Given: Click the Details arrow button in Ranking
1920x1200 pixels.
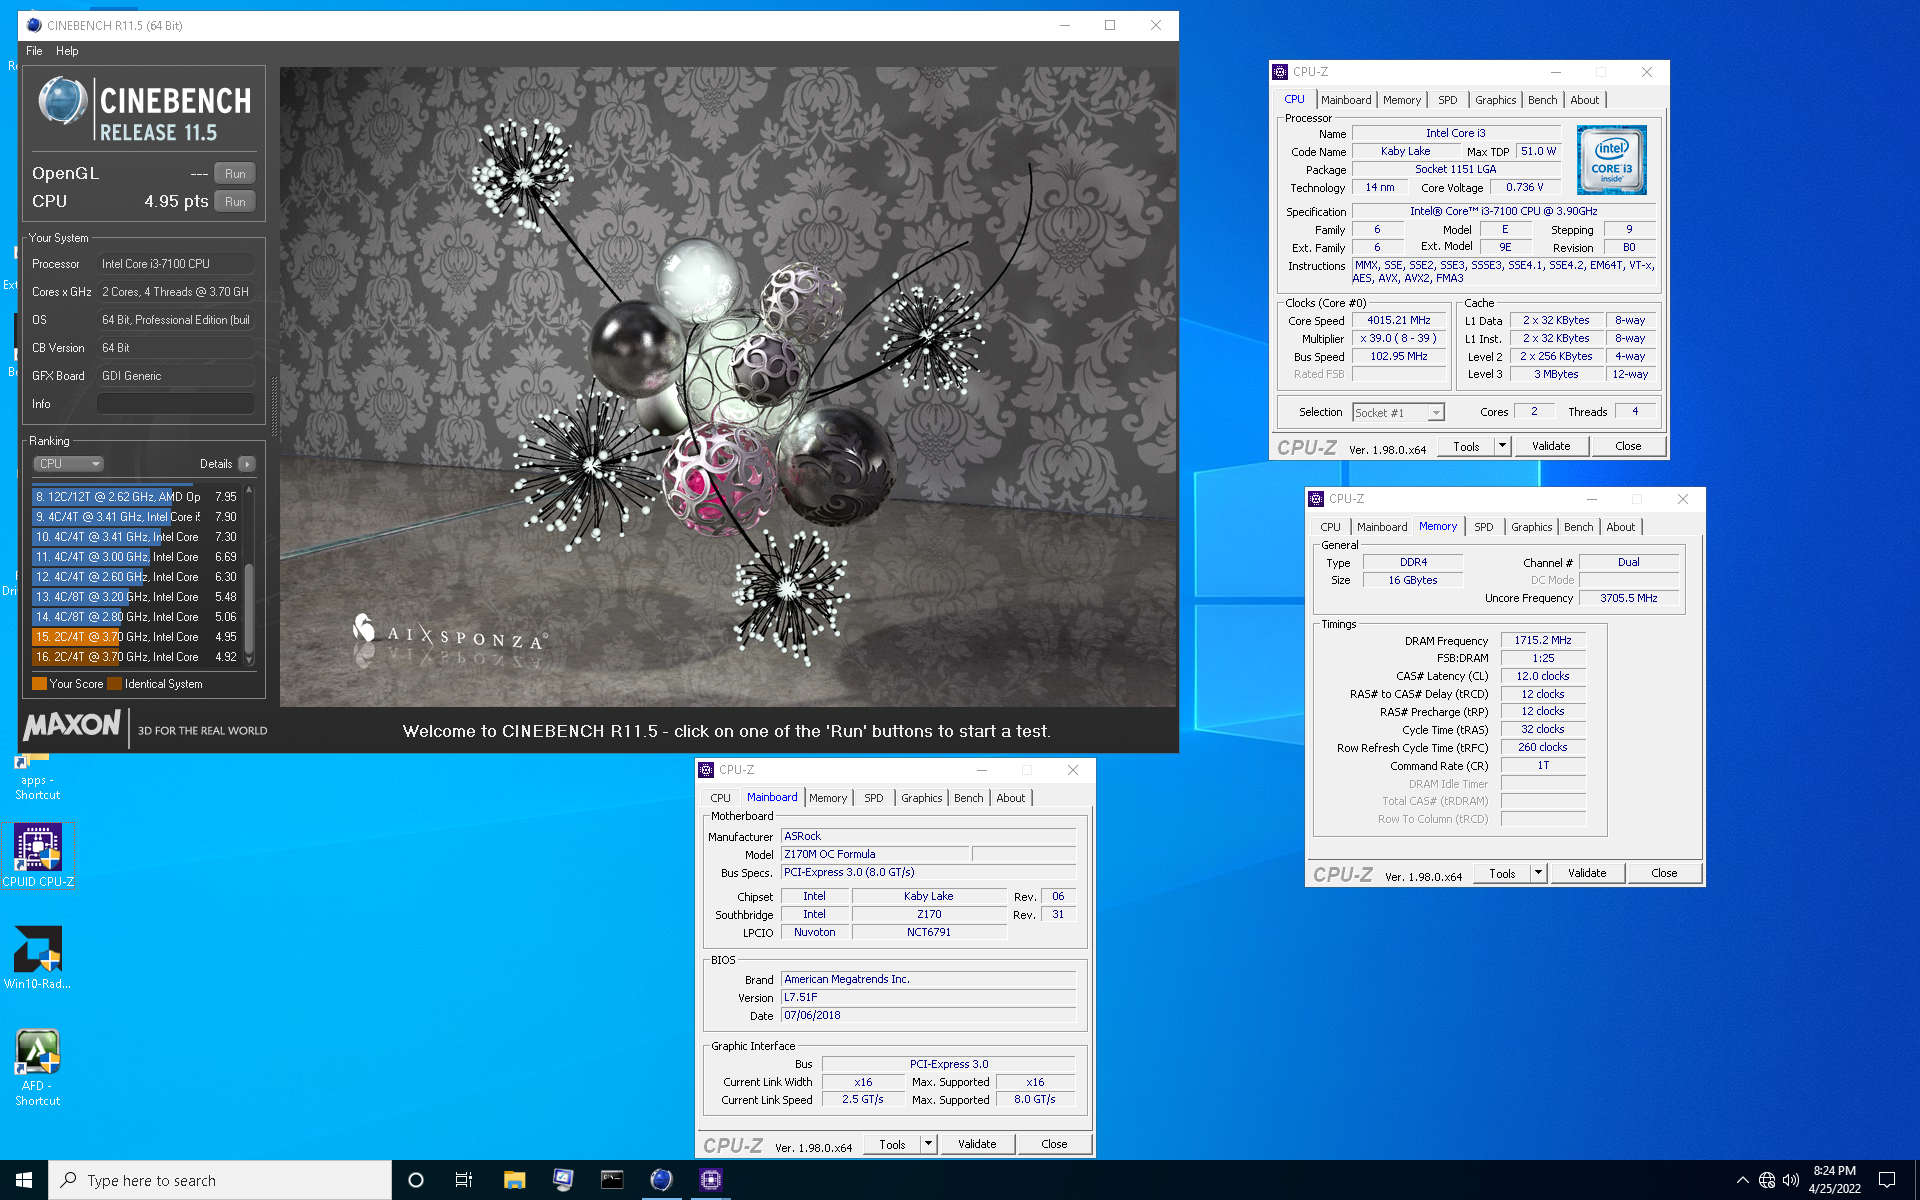Looking at the screenshot, I should tap(247, 464).
